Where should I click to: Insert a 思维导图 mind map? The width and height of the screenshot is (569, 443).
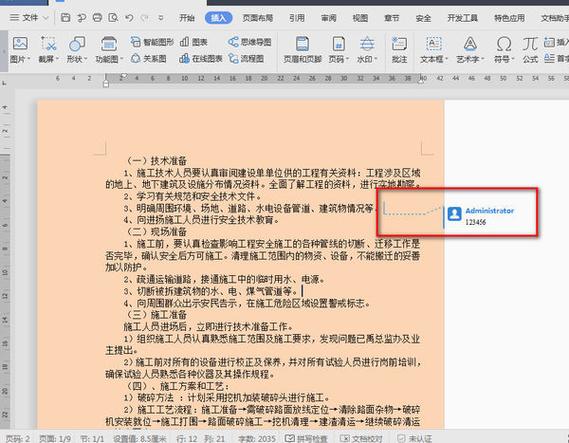(x=250, y=42)
